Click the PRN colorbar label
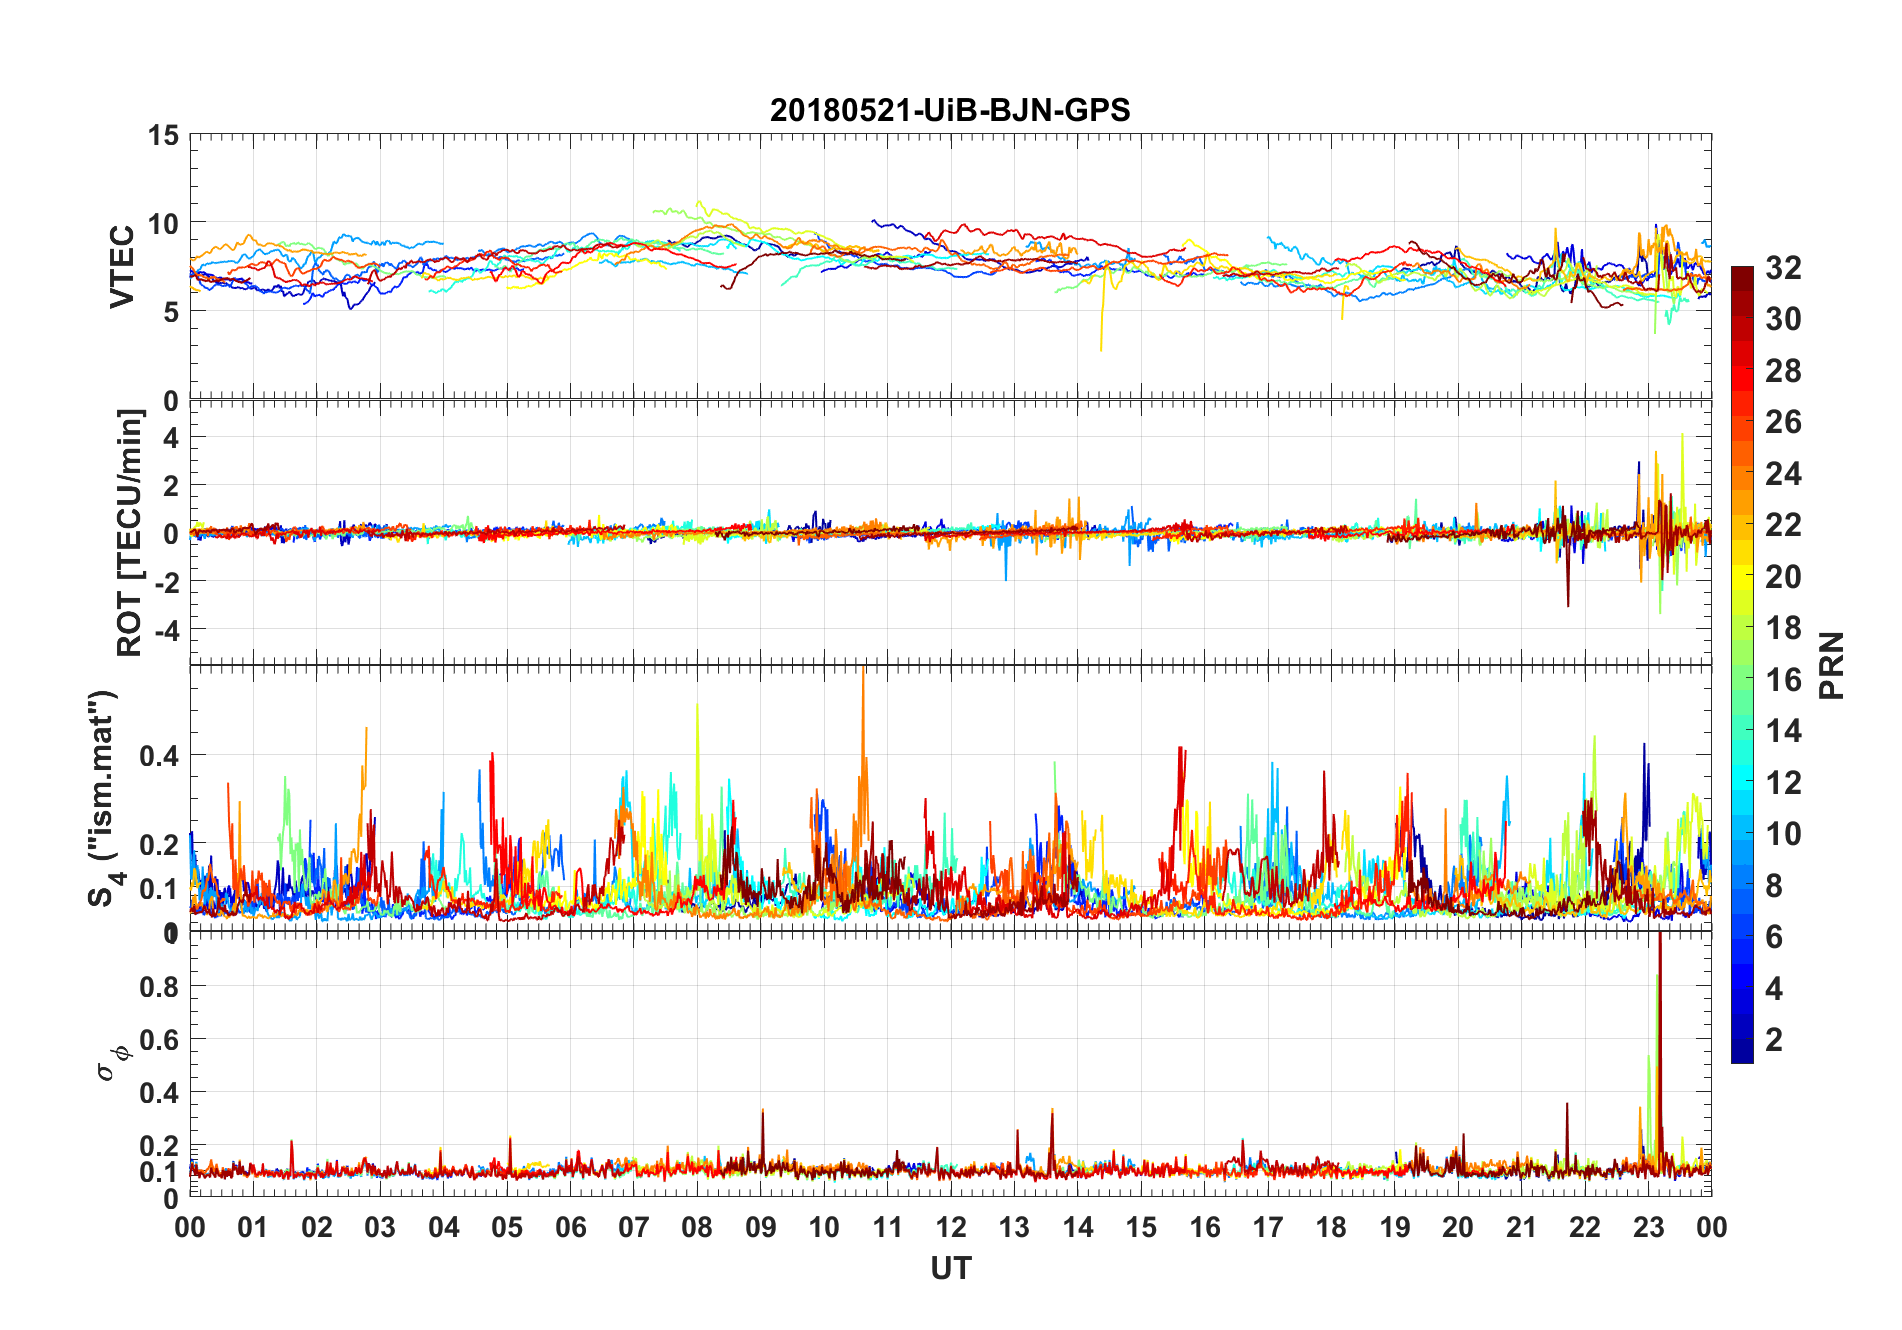 tap(1832, 665)
